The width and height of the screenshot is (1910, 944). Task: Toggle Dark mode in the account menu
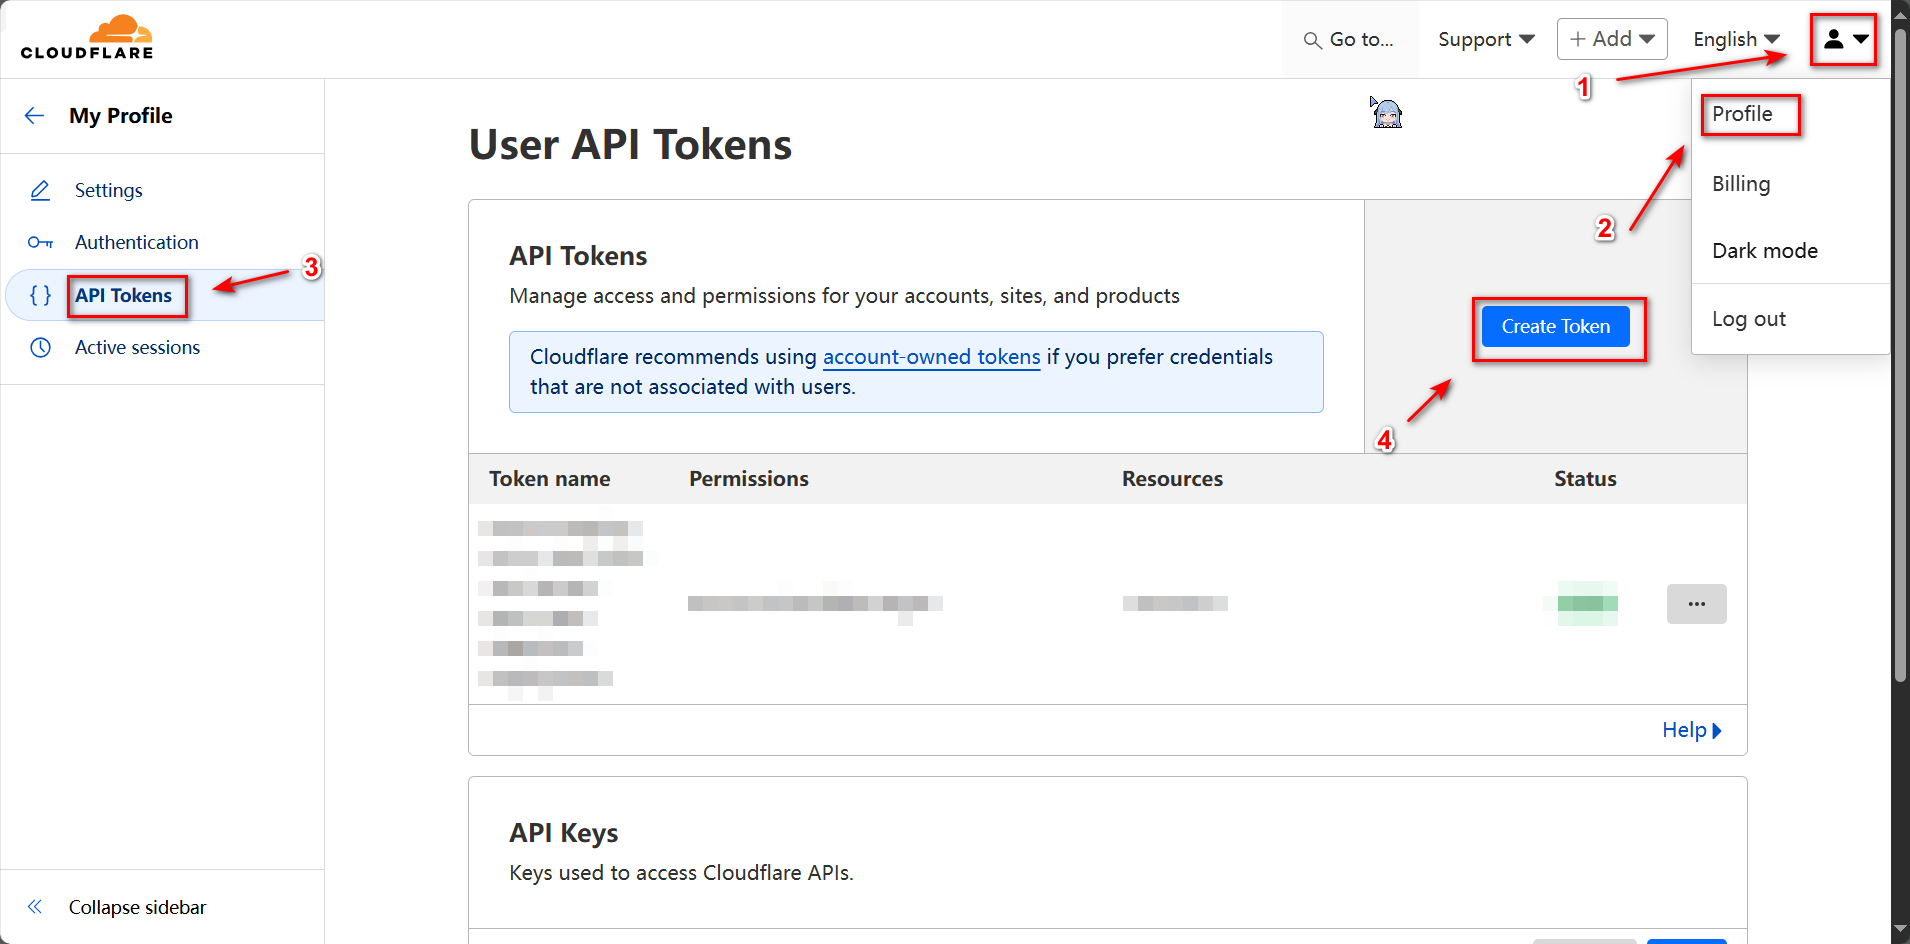(x=1764, y=251)
